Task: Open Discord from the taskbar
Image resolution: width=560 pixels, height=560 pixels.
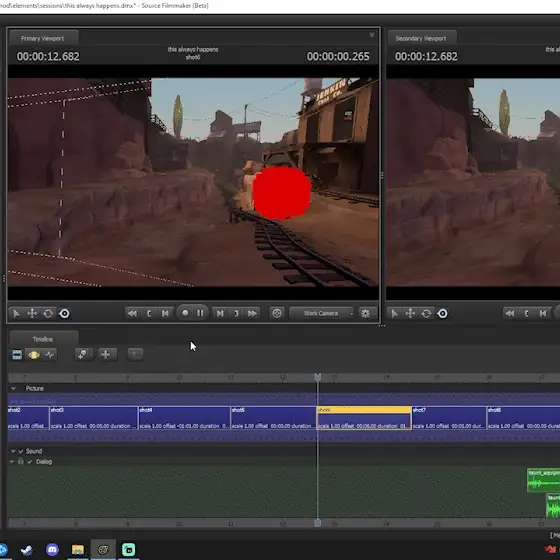Action: tap(52, 550)
